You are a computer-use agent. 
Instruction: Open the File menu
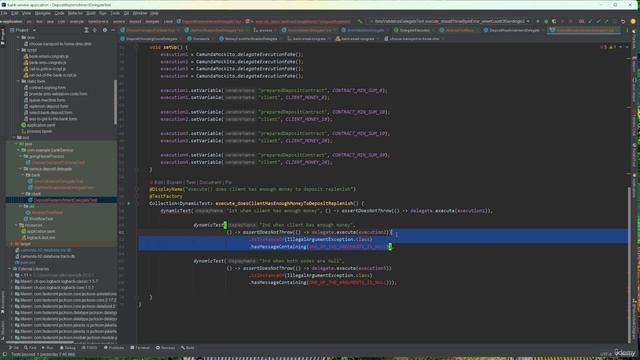(4, 13)
